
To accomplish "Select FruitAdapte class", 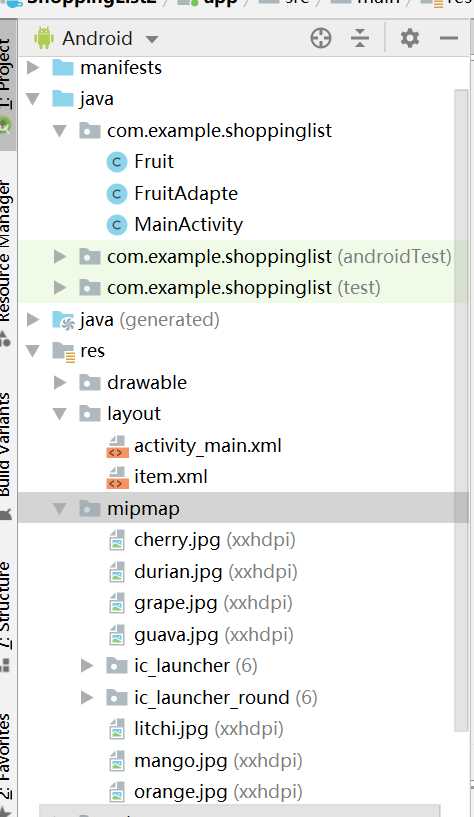I will [186, 194].
